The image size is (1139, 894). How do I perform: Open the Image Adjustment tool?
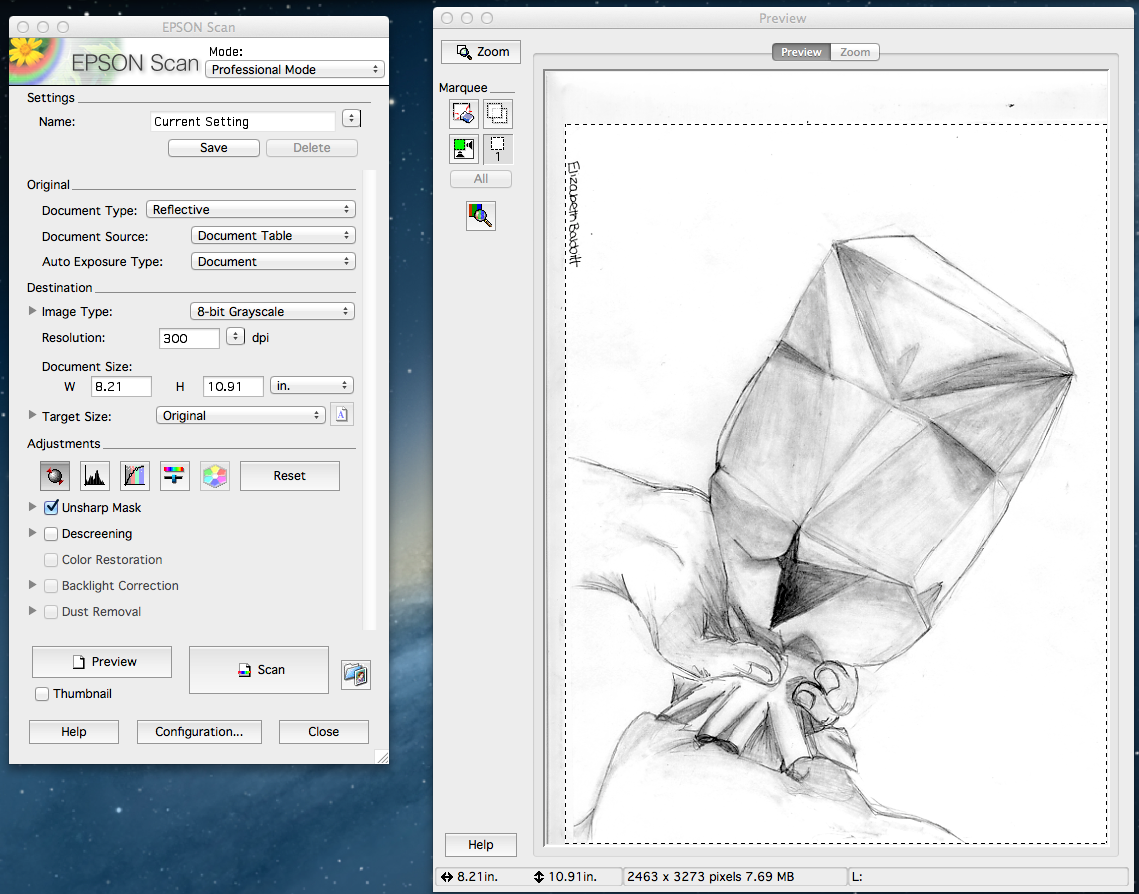coord(175,476)
